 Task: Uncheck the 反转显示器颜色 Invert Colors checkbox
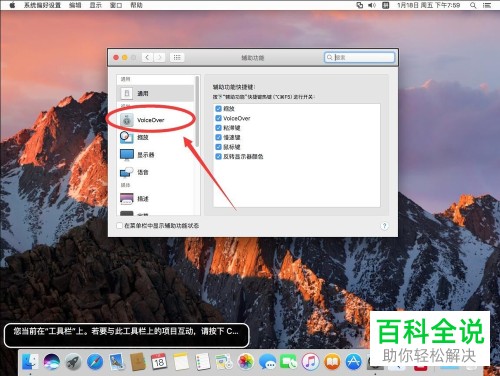(x=219, y=156)
